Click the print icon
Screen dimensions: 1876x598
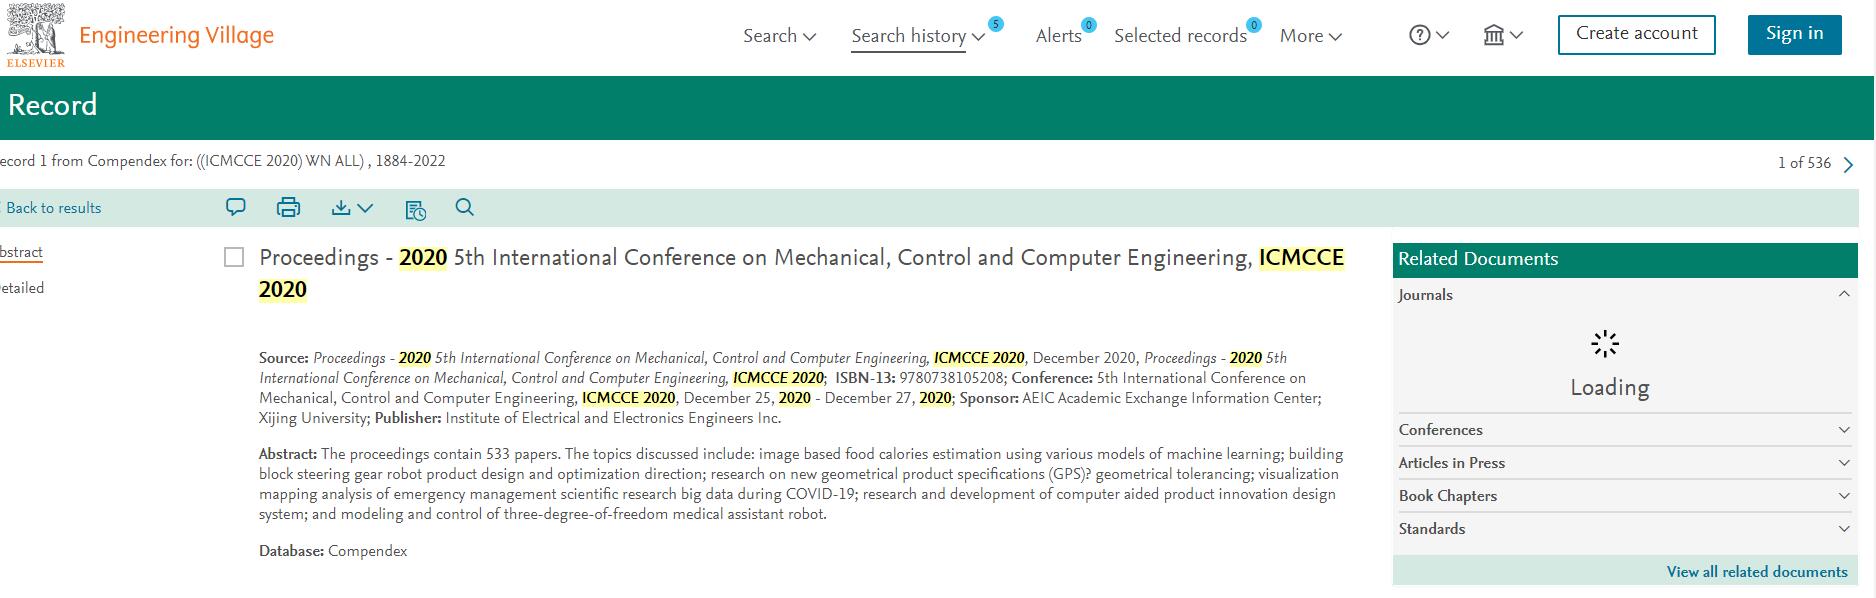pos(288,207)
